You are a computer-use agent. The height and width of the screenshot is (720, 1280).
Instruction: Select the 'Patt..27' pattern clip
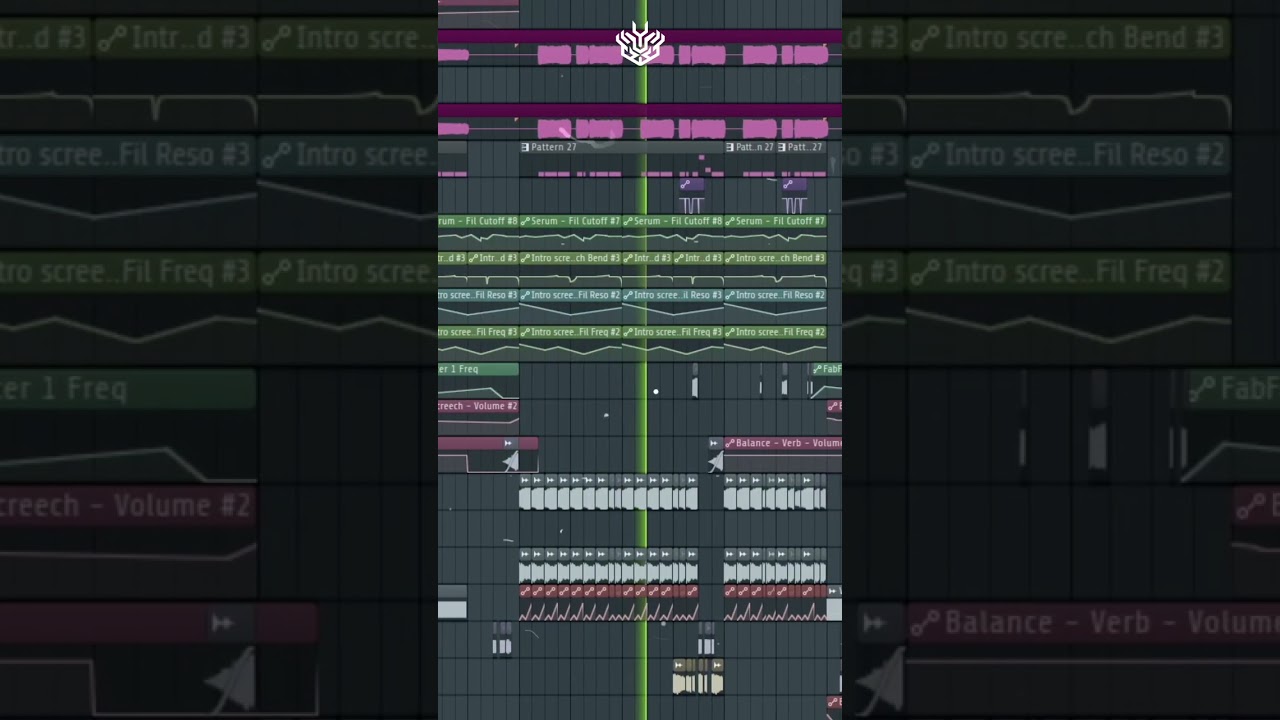pyautogui.click(x=804, y=147)
